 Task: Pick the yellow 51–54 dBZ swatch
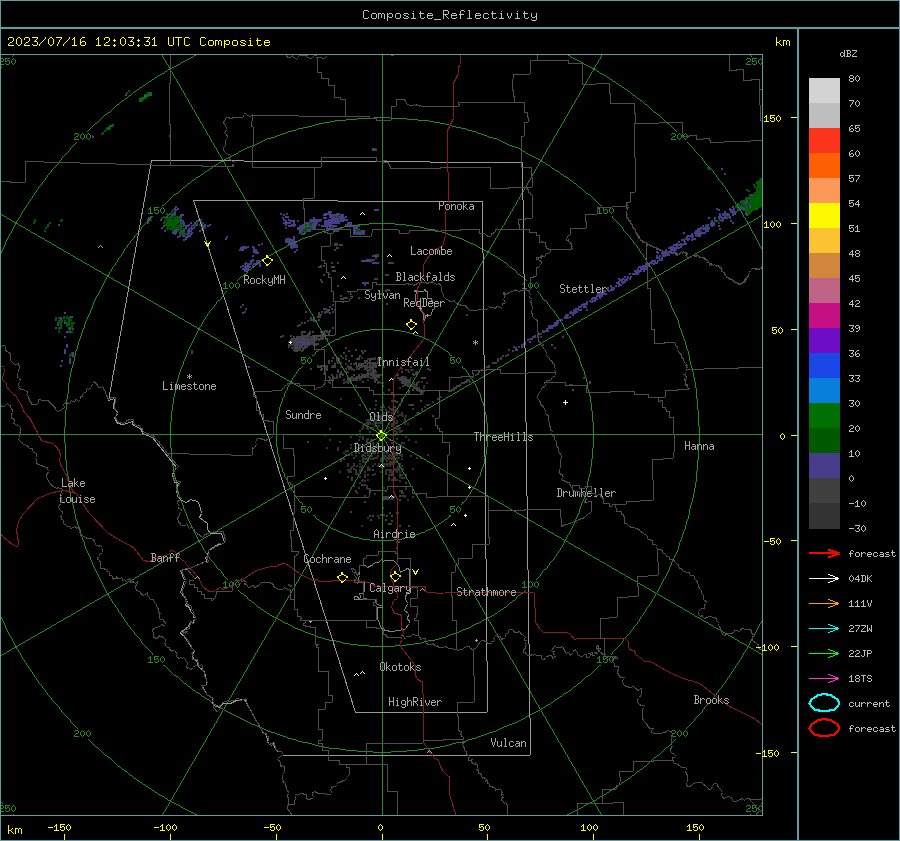tap(824, 215)
